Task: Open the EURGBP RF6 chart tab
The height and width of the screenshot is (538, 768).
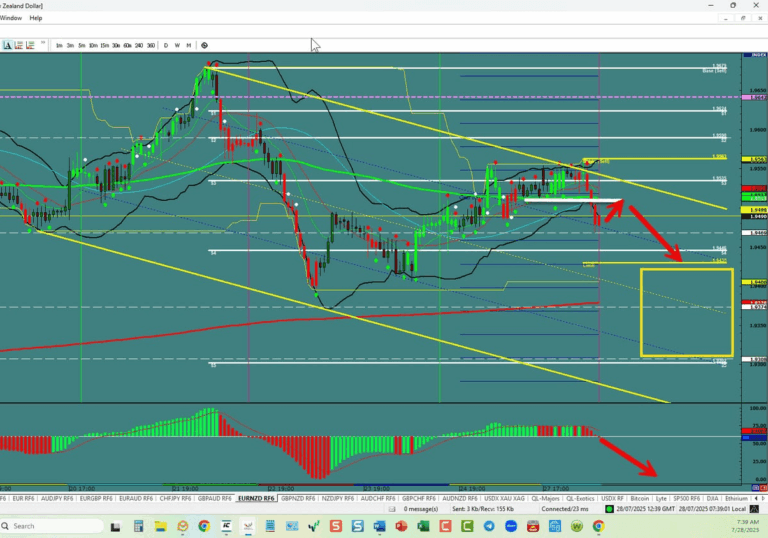Action: 96,498
